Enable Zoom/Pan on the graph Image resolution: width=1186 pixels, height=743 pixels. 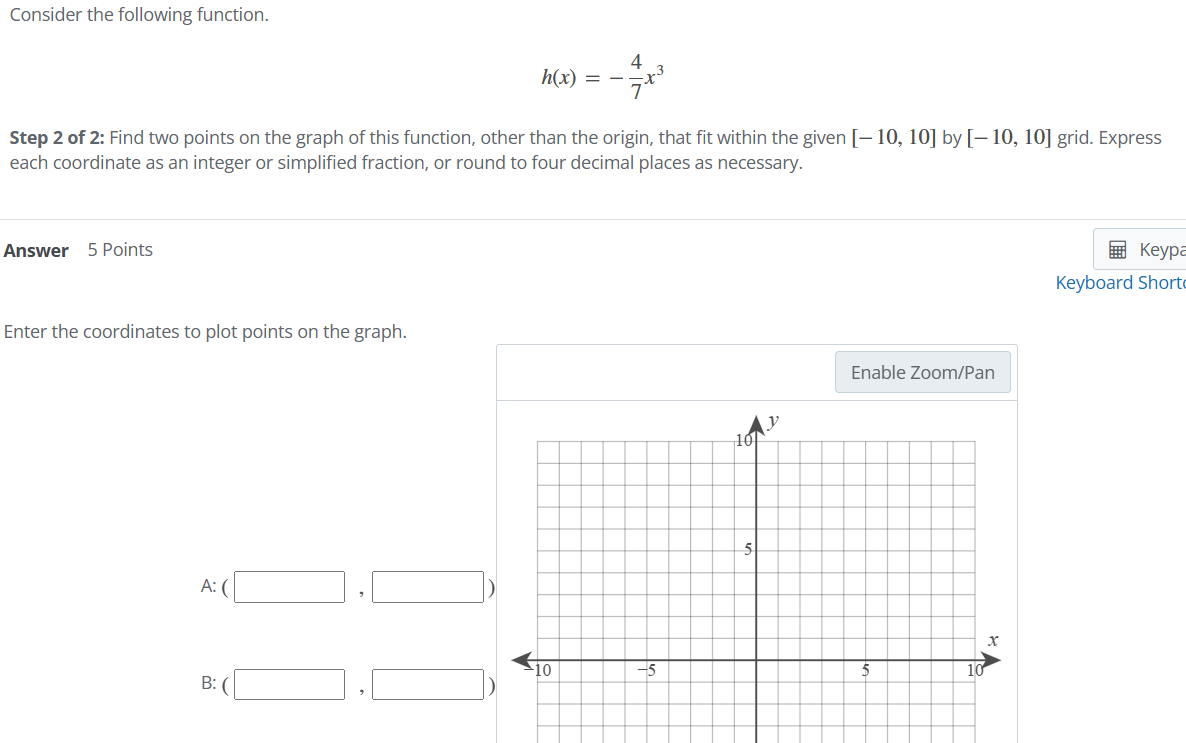[922, 371]
